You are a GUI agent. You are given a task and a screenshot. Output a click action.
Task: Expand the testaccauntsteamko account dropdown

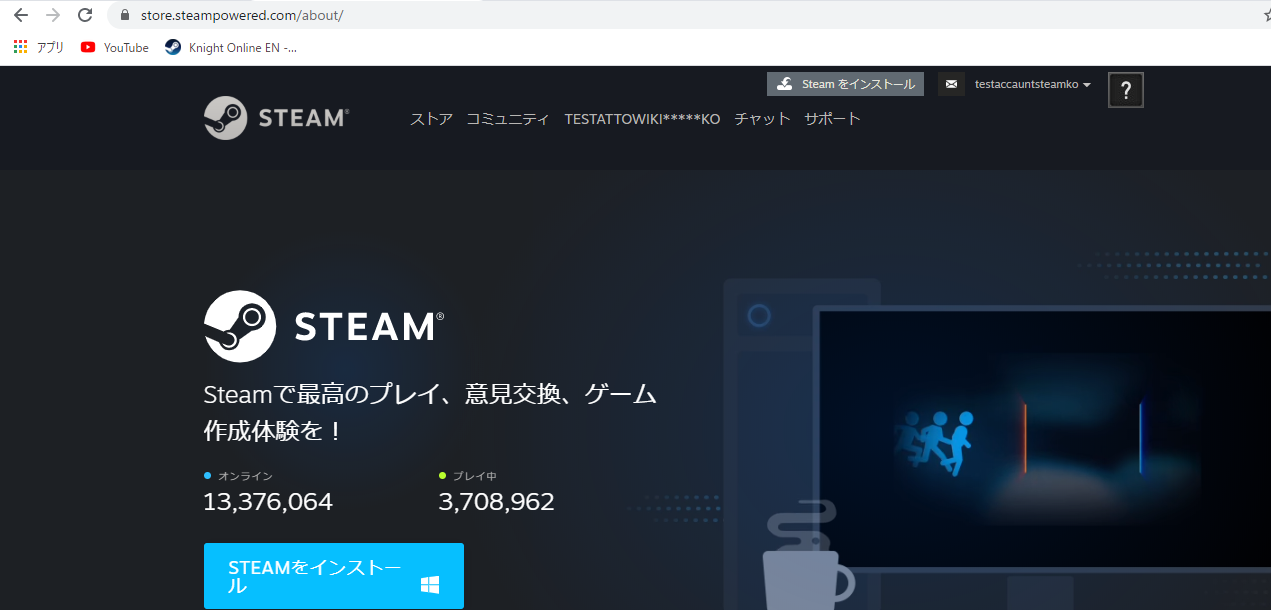click(1032, 84)
